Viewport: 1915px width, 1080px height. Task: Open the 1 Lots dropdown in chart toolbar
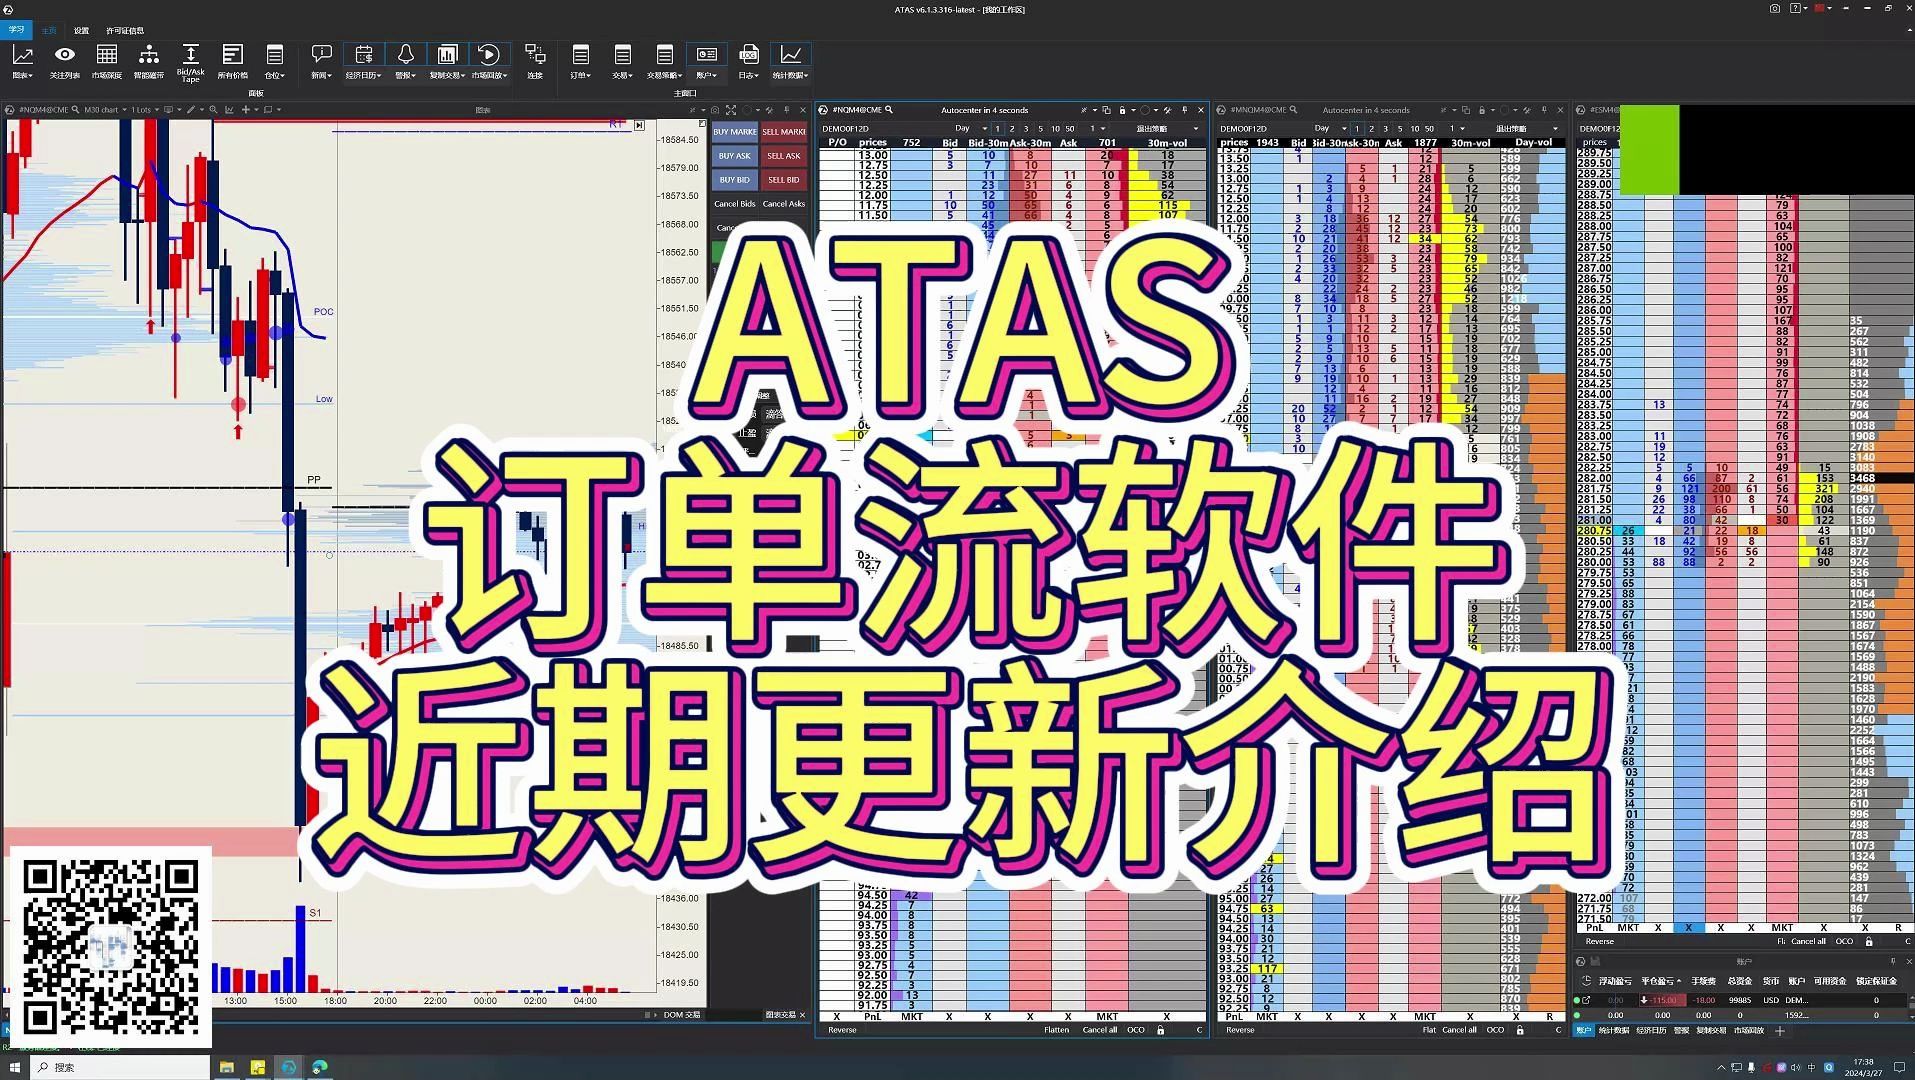pyautogui.click(x=145, y=110)
